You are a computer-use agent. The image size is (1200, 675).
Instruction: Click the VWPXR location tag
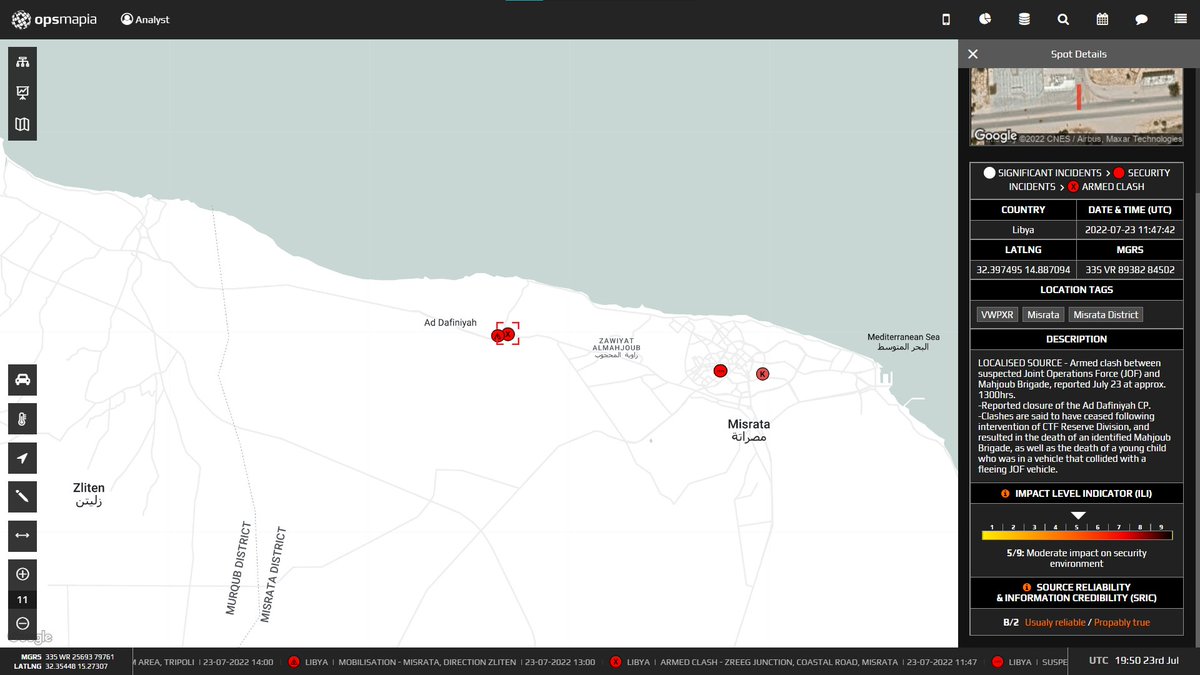point(997,314)
